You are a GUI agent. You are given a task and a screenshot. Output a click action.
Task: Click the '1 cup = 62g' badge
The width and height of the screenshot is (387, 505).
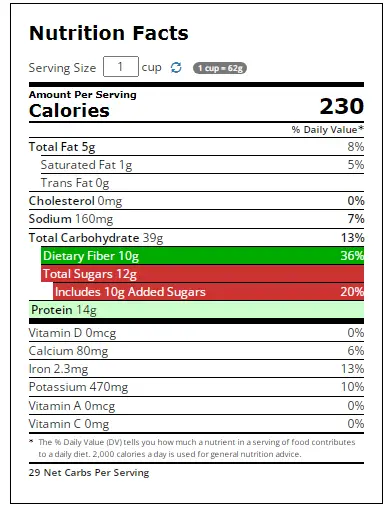click(220, 68)
